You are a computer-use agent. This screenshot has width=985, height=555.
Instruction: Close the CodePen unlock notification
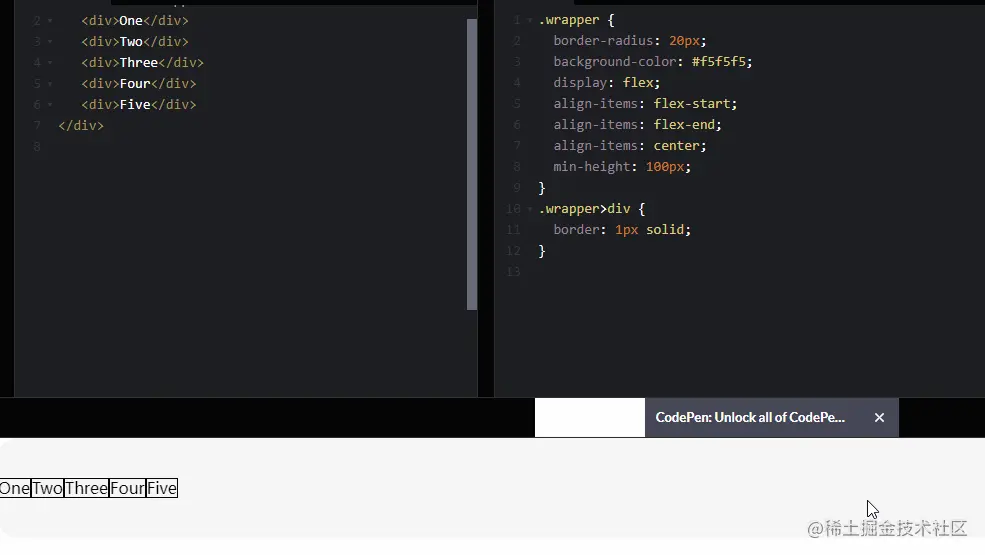(879, 417)
